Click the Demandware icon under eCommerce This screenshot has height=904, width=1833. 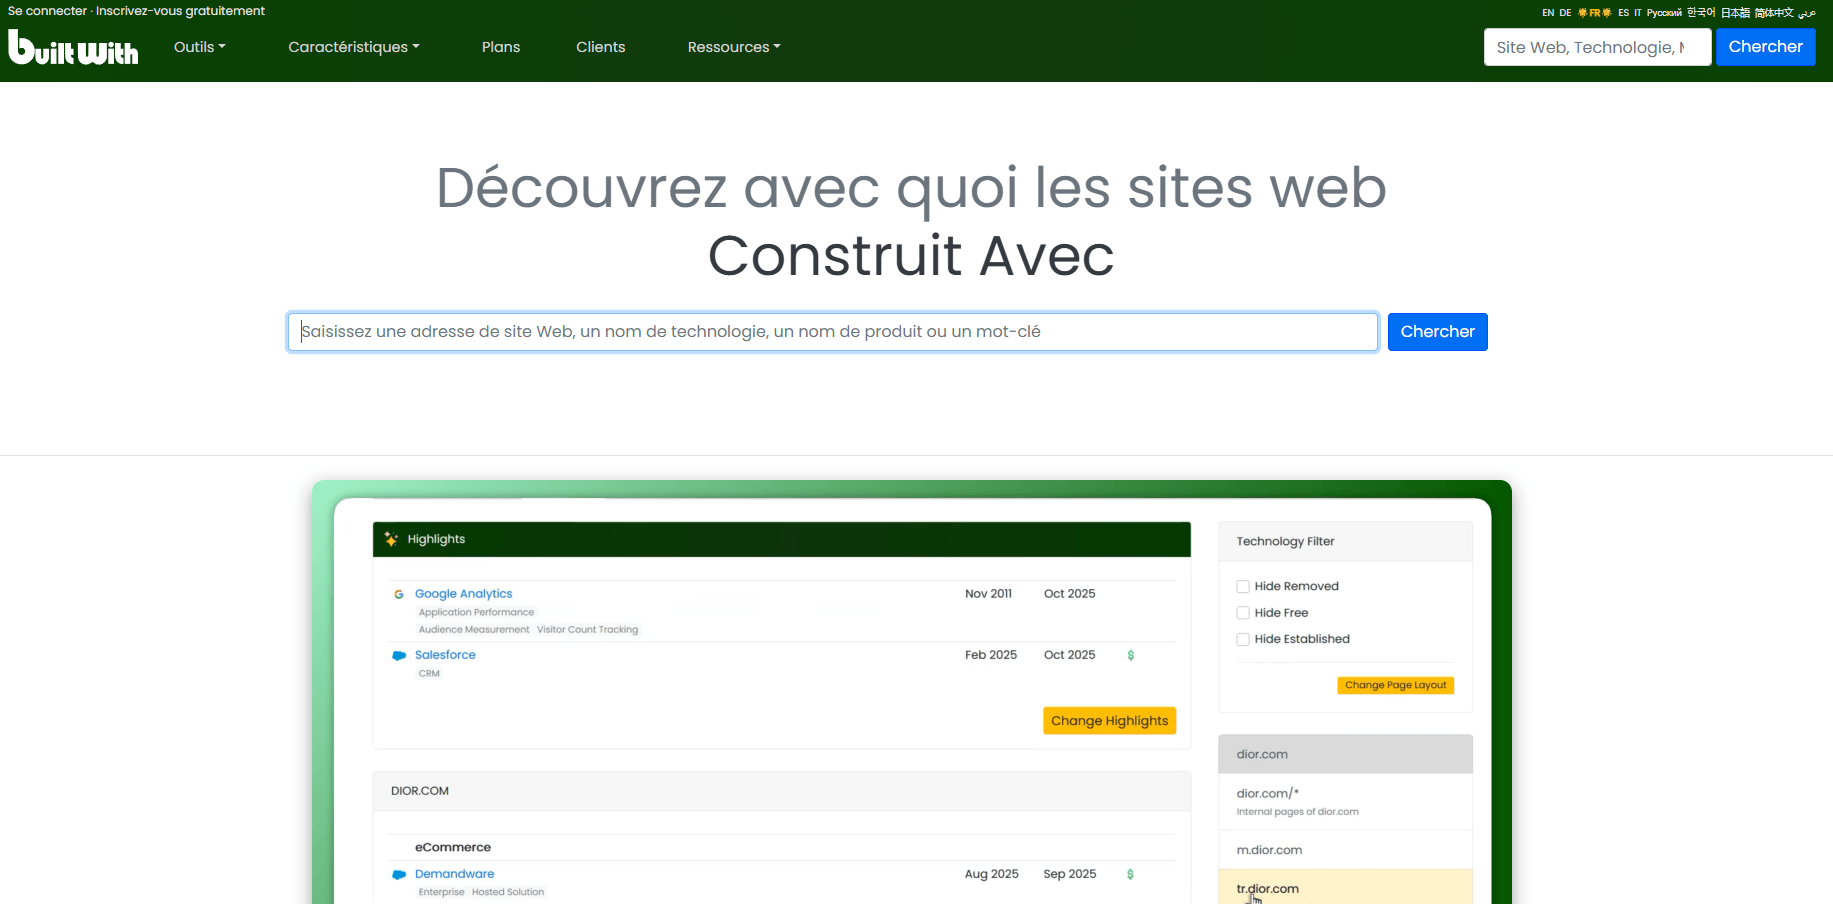398,874
